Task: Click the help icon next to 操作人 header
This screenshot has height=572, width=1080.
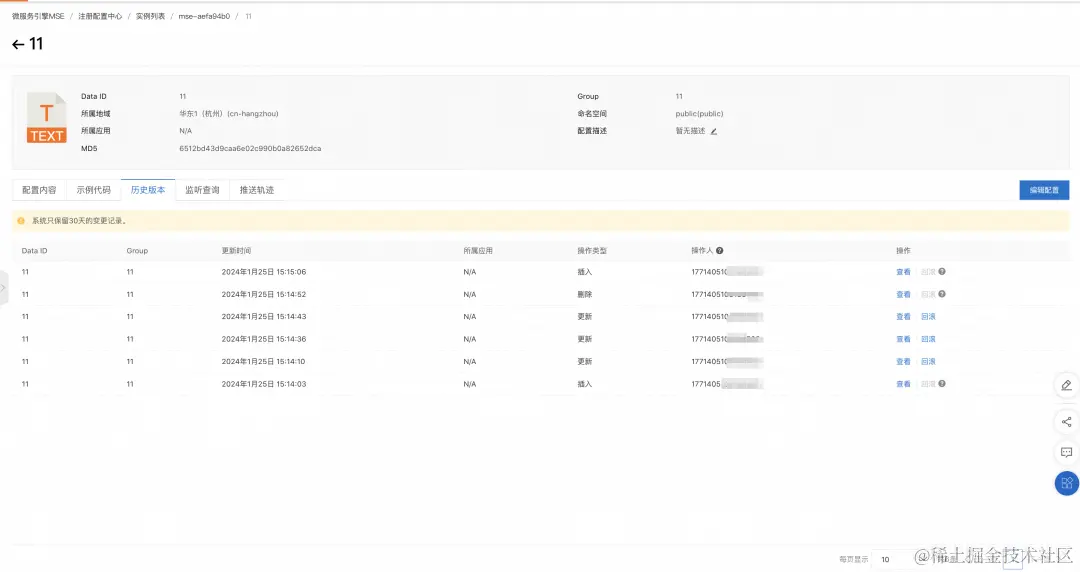Action: [719, 251]
